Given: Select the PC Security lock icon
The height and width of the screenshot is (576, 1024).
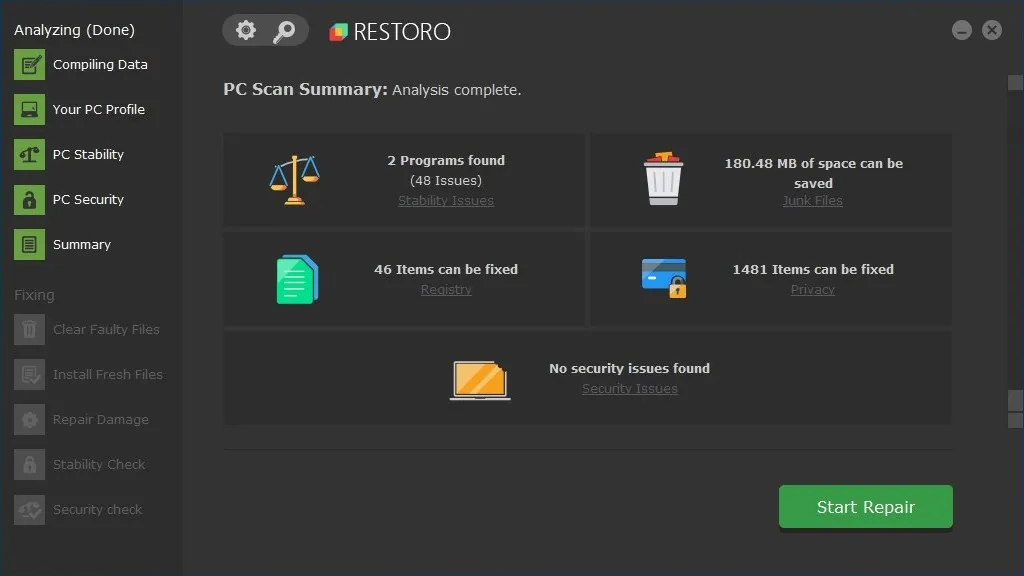Looking at the screenshot, I should coord(27,199).
